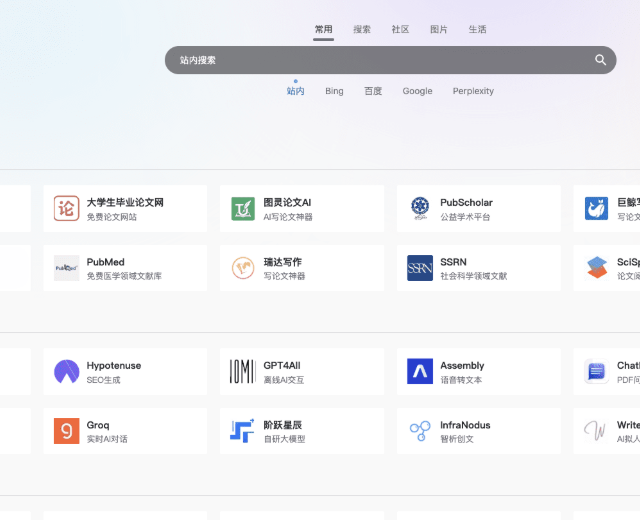The image size is (640, 520).
Task: Open the Groq title link
Action: pos(98,425)
